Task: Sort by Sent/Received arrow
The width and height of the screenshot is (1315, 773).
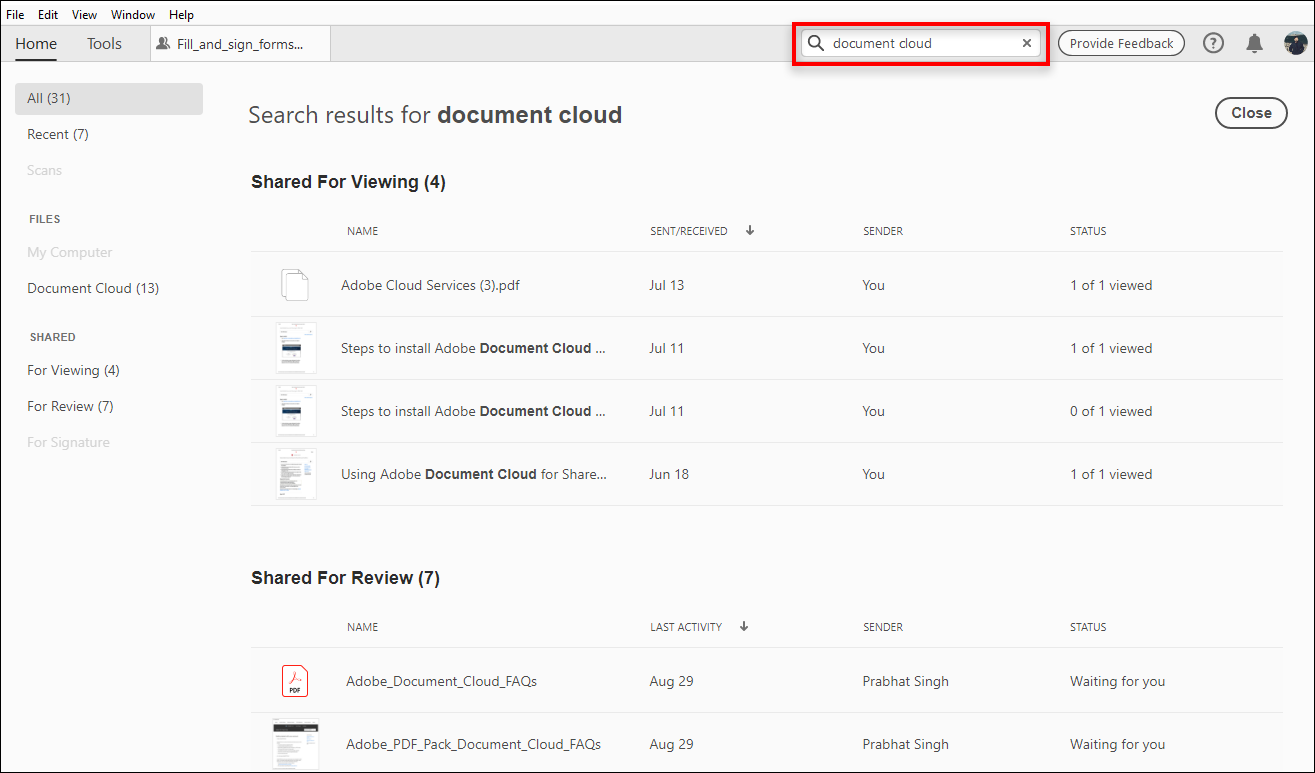Action: click(750, 231)
